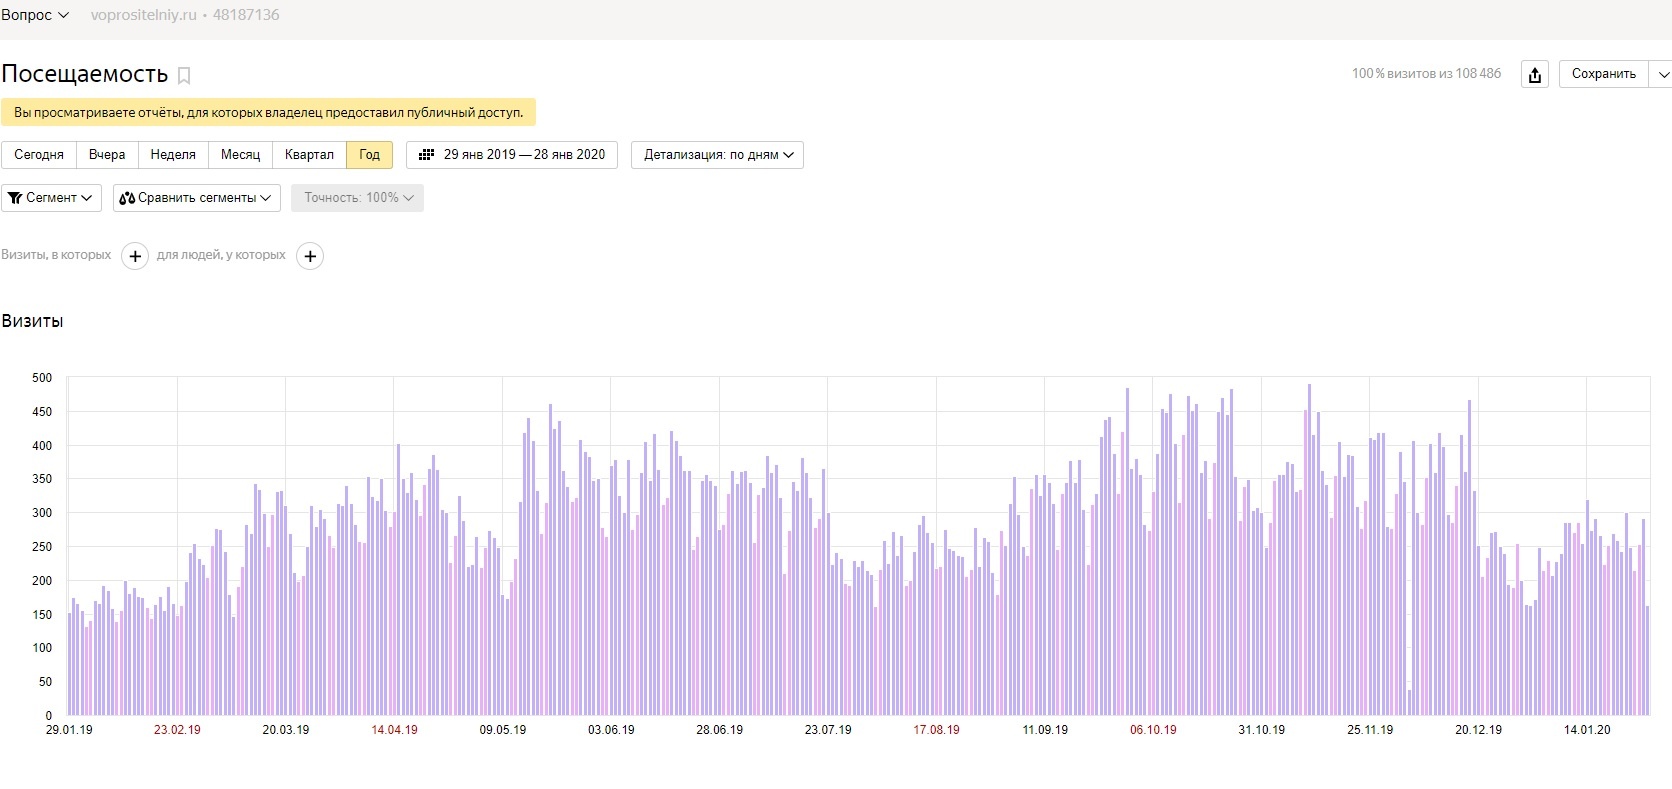The image size is (1672, 789).
Task: Switch period to Месяц
Action: click(x=240, y=155)
